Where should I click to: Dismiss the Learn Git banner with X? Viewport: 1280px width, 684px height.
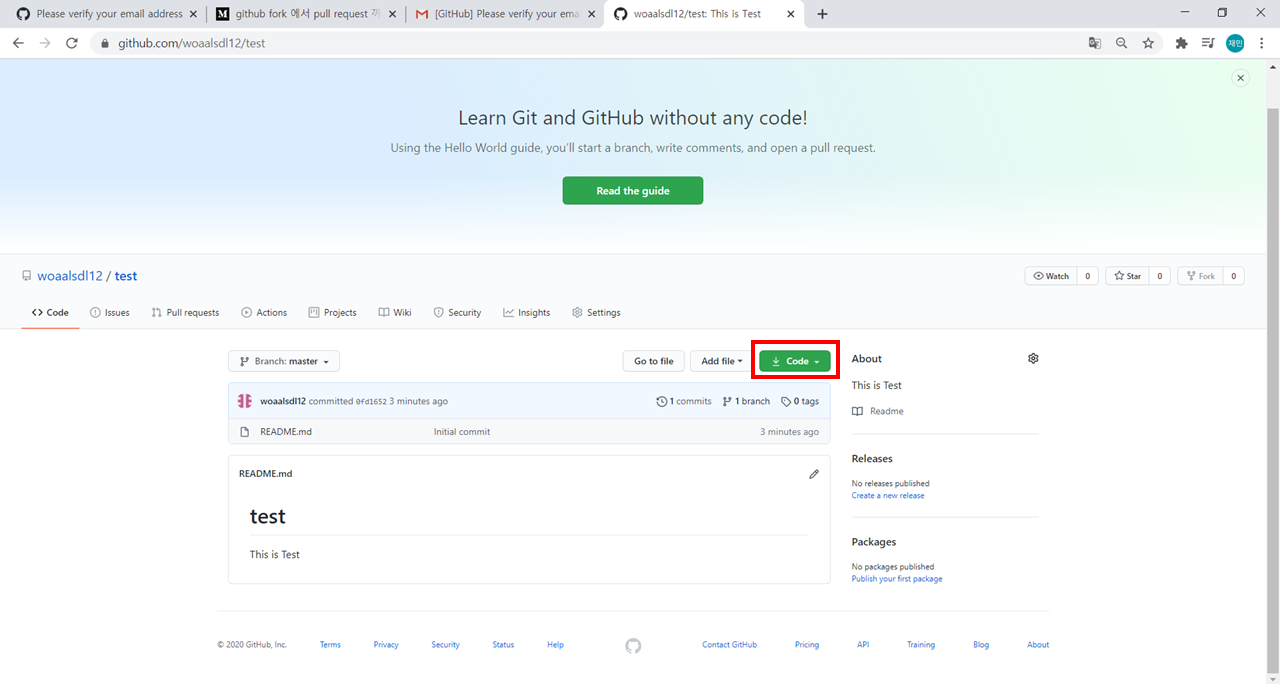1241,78
